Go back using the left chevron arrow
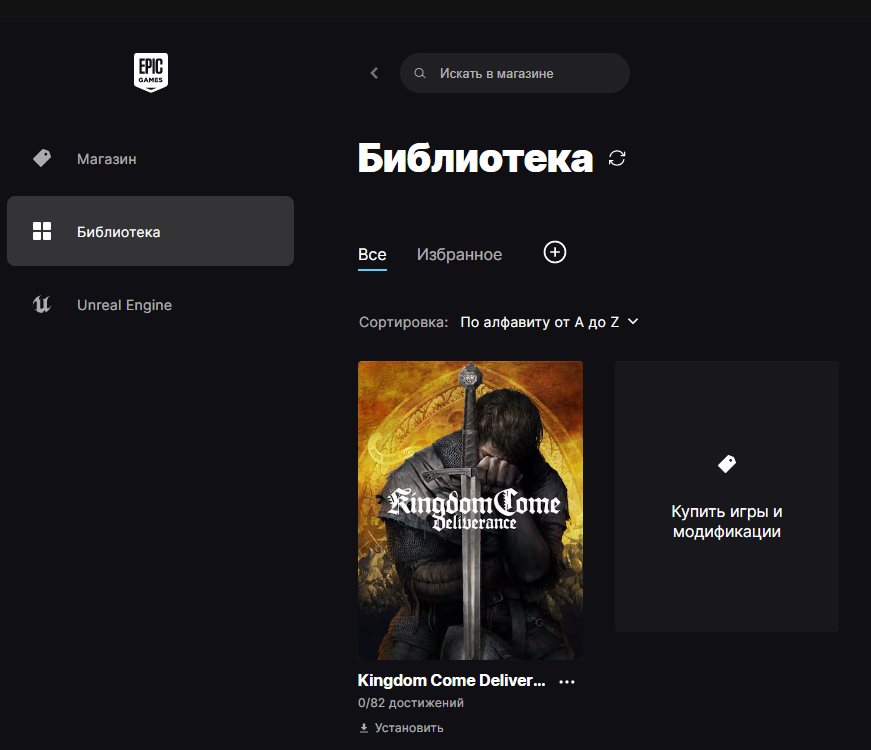871x750 pixels. coord(374,73)
